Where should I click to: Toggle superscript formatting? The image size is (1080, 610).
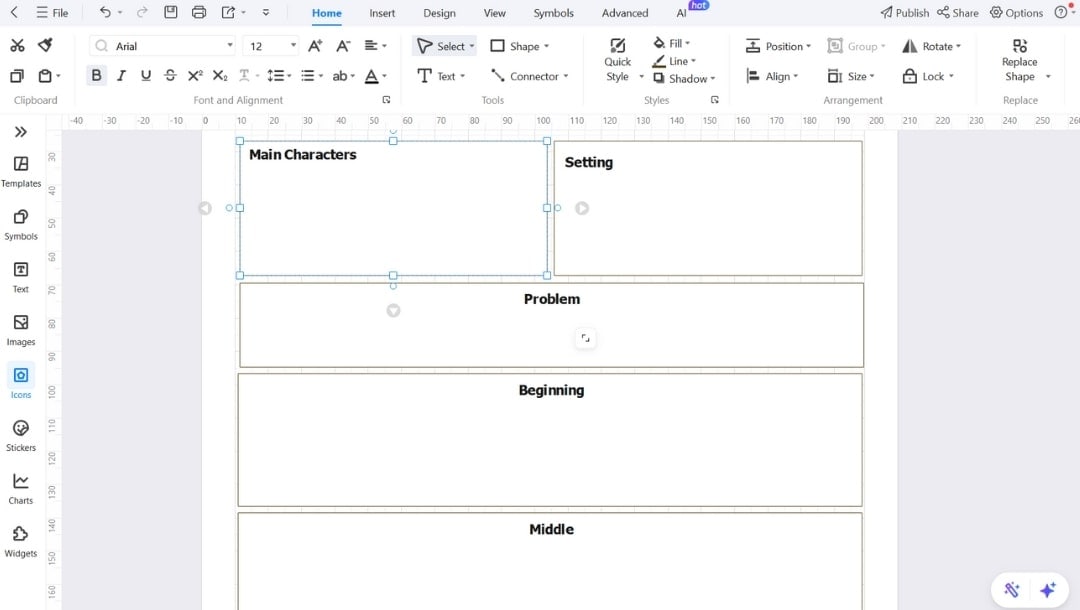click(195, 75)
